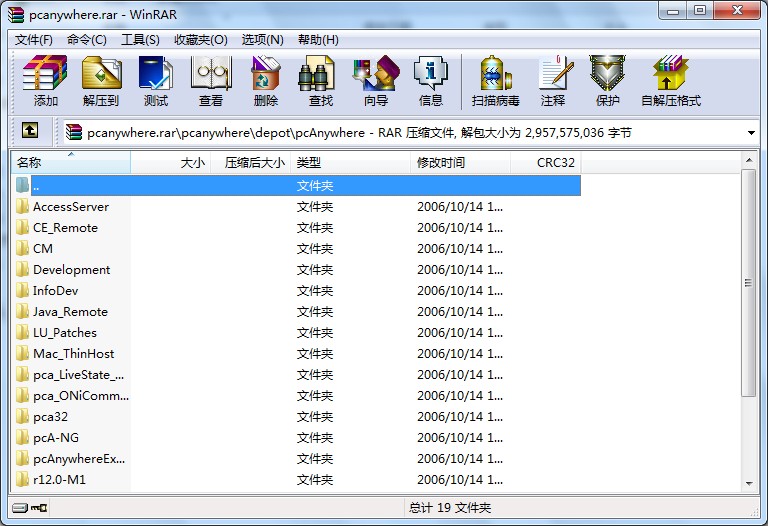
Task: Click the CM folder icon
Action: pyautogui.click(x=23, y=249)
